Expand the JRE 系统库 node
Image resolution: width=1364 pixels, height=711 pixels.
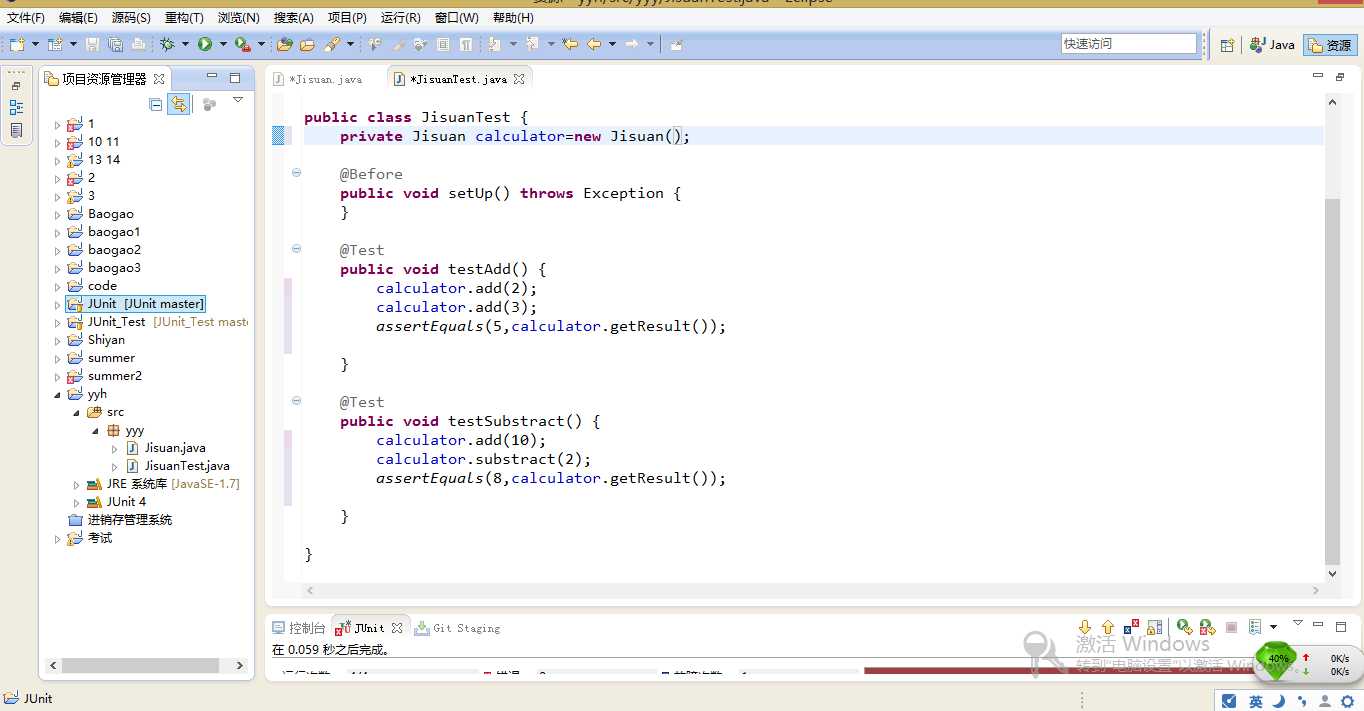76,484
